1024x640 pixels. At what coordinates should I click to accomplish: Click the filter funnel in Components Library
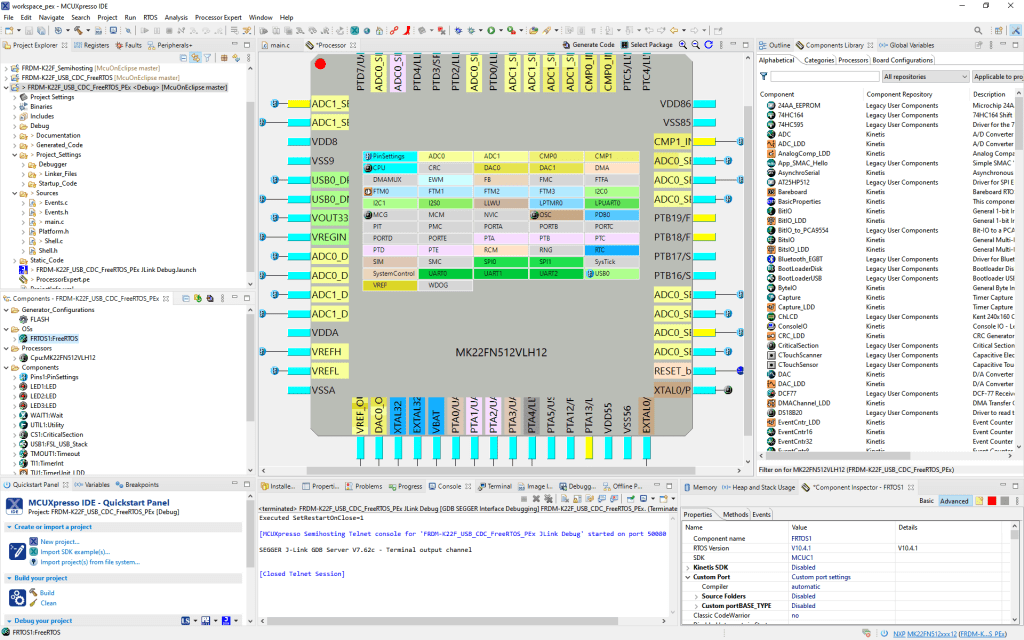pyautogui.click(x=764, y=77)
